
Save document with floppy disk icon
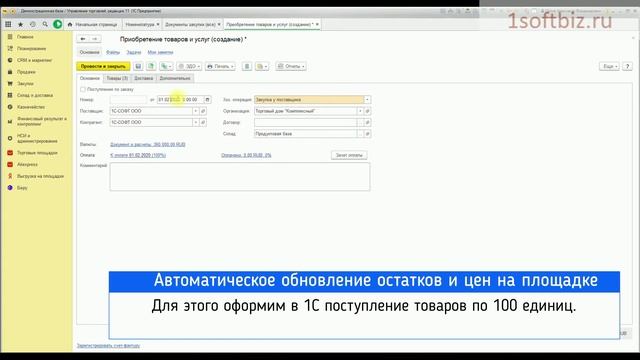point(138,66)
